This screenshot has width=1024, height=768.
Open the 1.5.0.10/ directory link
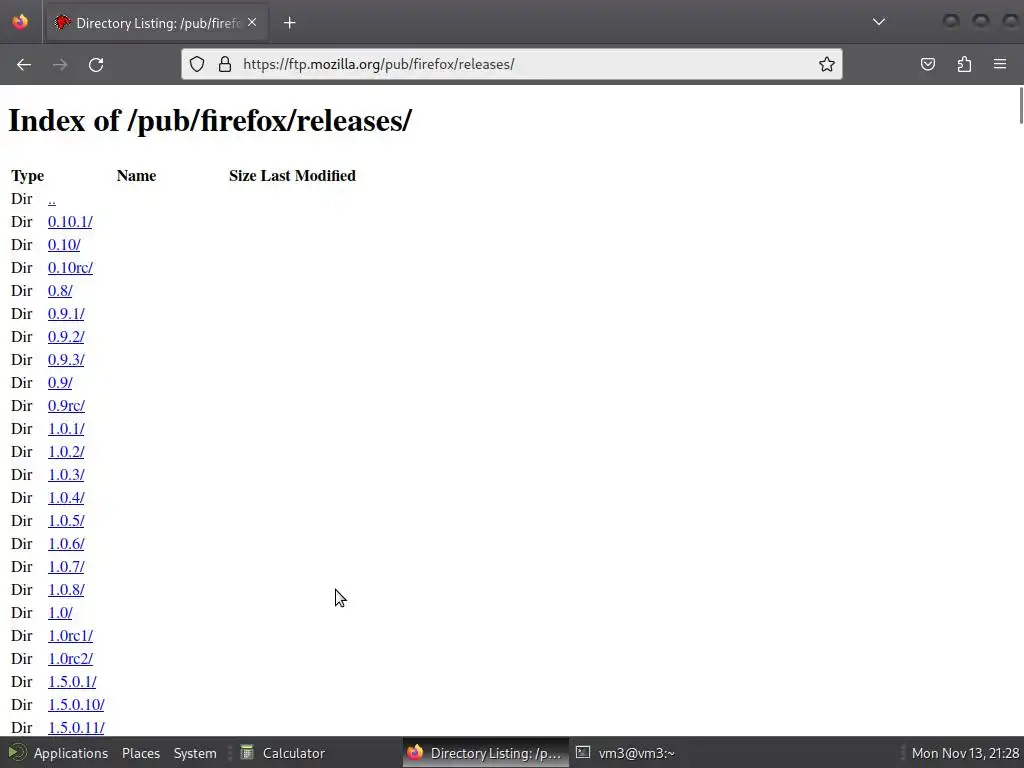coord(76,705)
